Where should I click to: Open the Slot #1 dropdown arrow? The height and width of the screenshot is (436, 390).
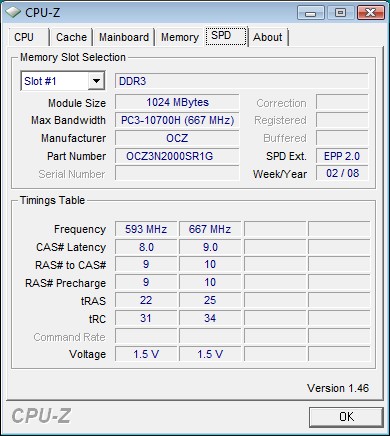click(x=96, y=81)
